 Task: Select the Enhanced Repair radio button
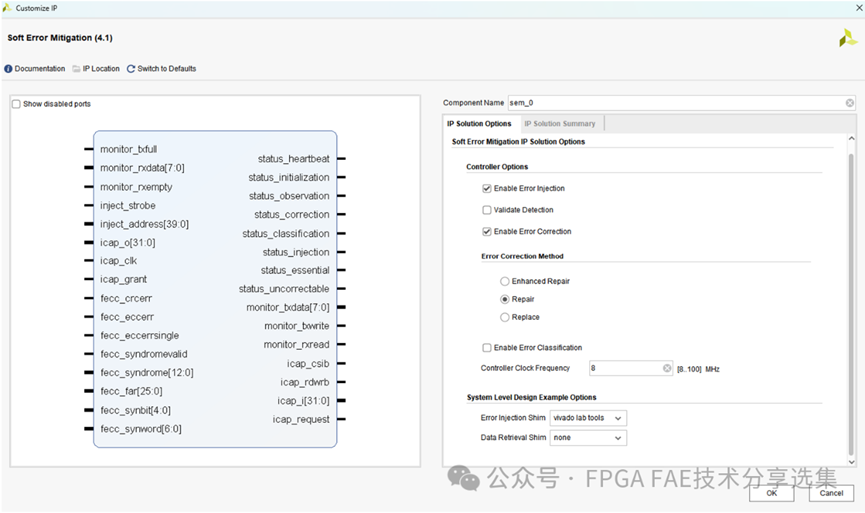(x=505, y=282)
